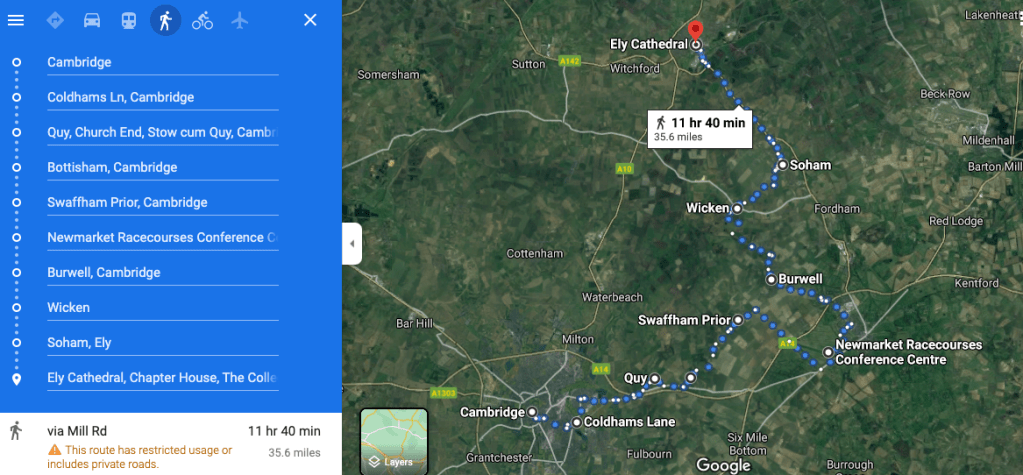Edit the Cambridge starting point field
The width and height of the screenshot is (1023, 475).
(162, 63)
